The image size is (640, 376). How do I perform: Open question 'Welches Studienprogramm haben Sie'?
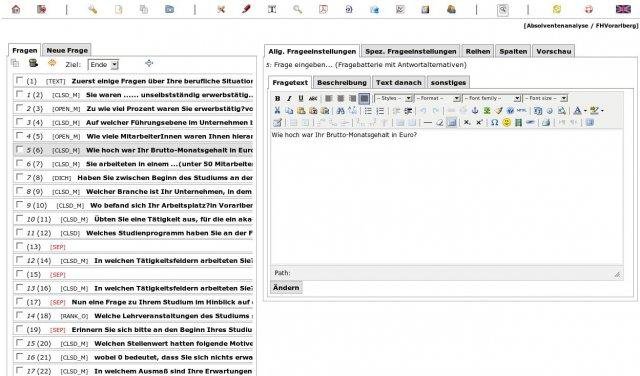(169, 233)
